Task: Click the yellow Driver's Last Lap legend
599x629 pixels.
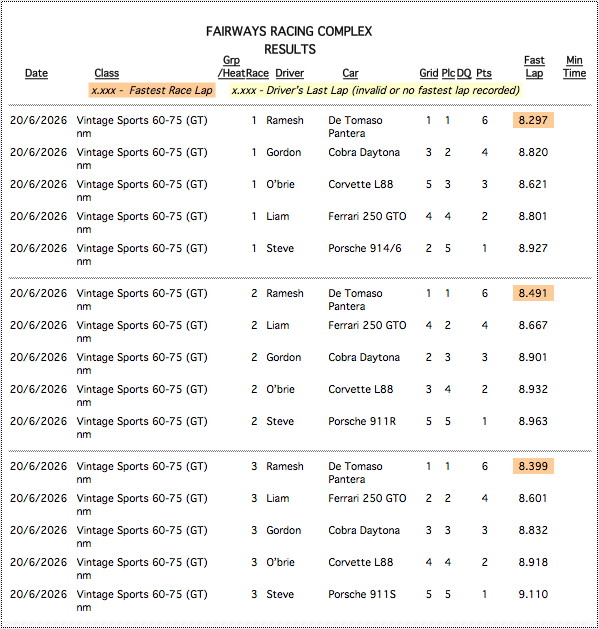Action: [376, 90]
